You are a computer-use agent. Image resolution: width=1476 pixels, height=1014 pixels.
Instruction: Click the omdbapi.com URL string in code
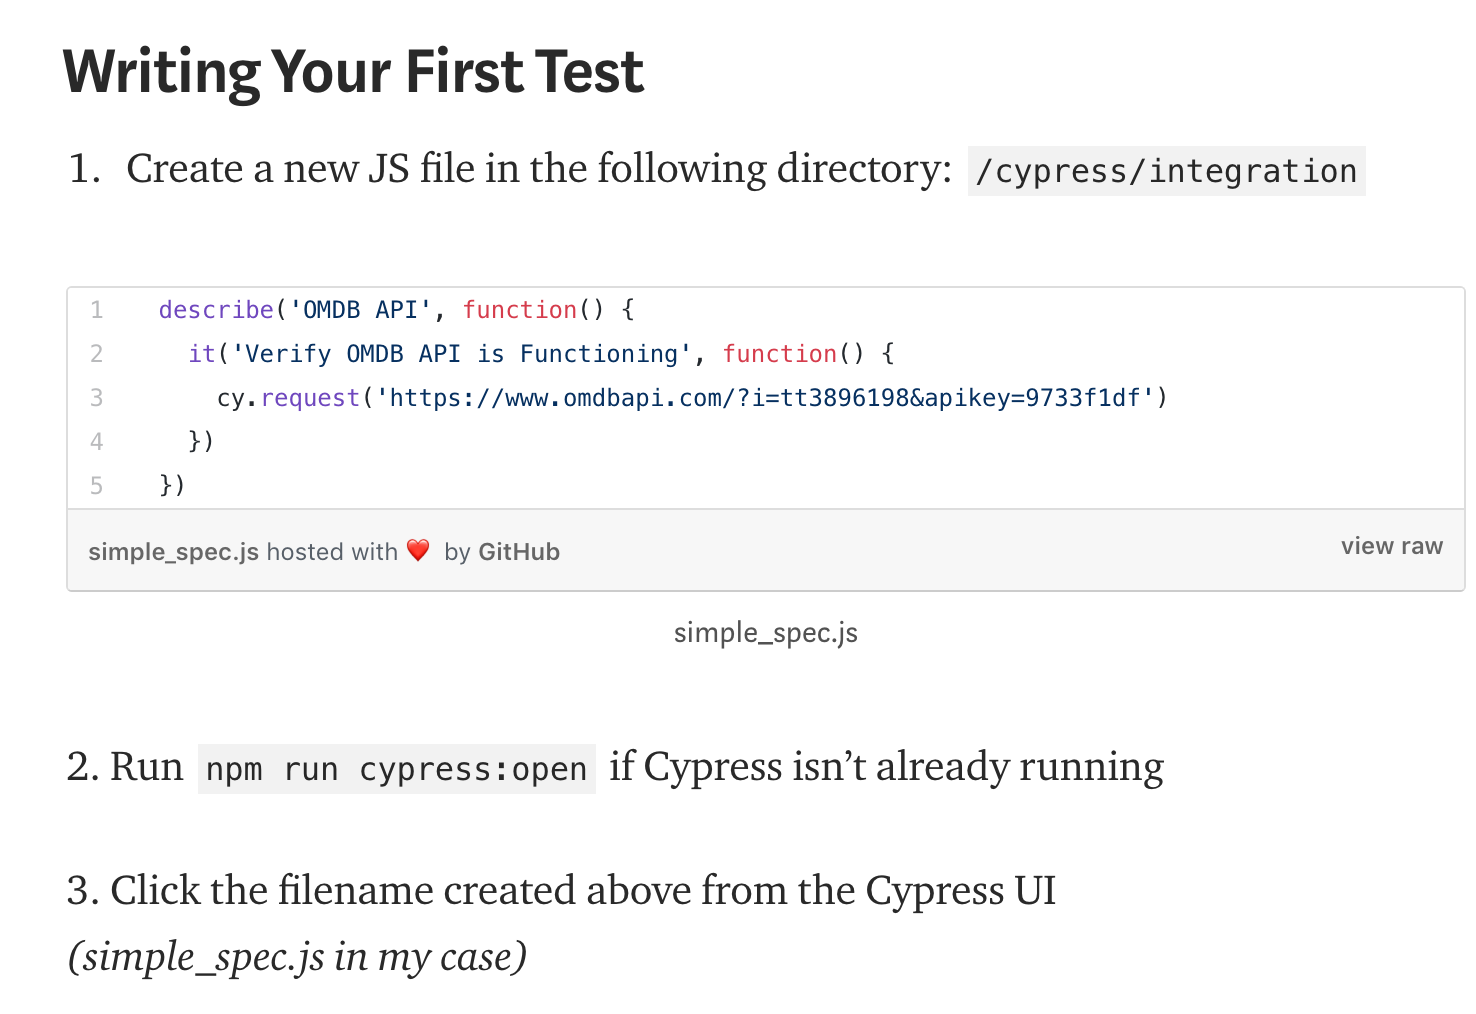[x=764, y=398]
